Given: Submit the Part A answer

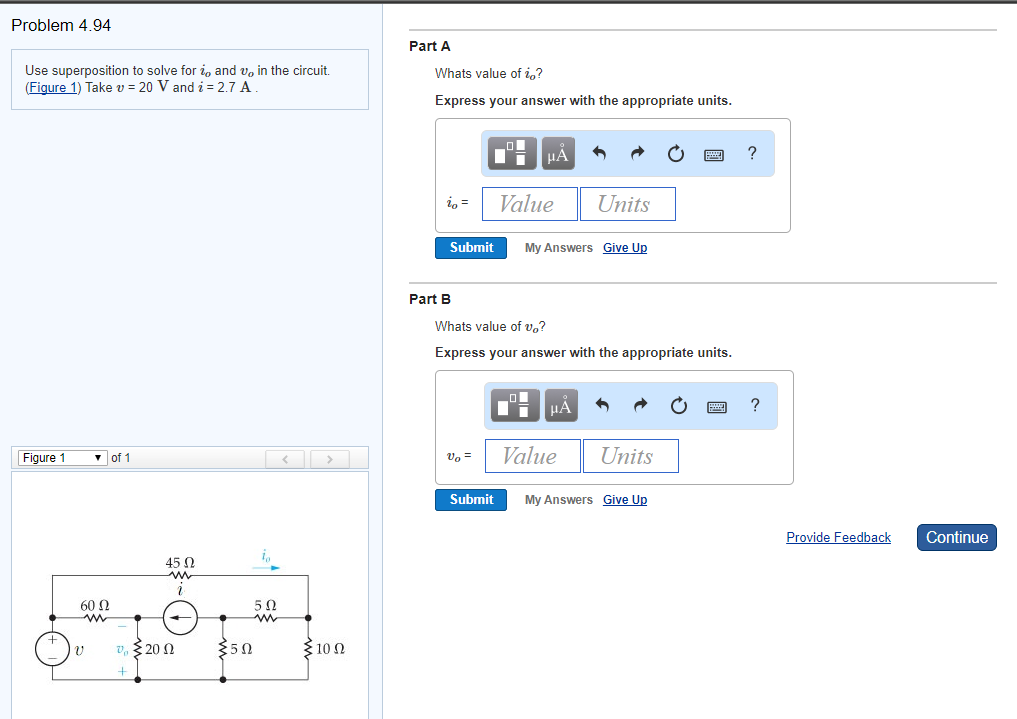Looking at the screenshot, I should click(470, 247).
